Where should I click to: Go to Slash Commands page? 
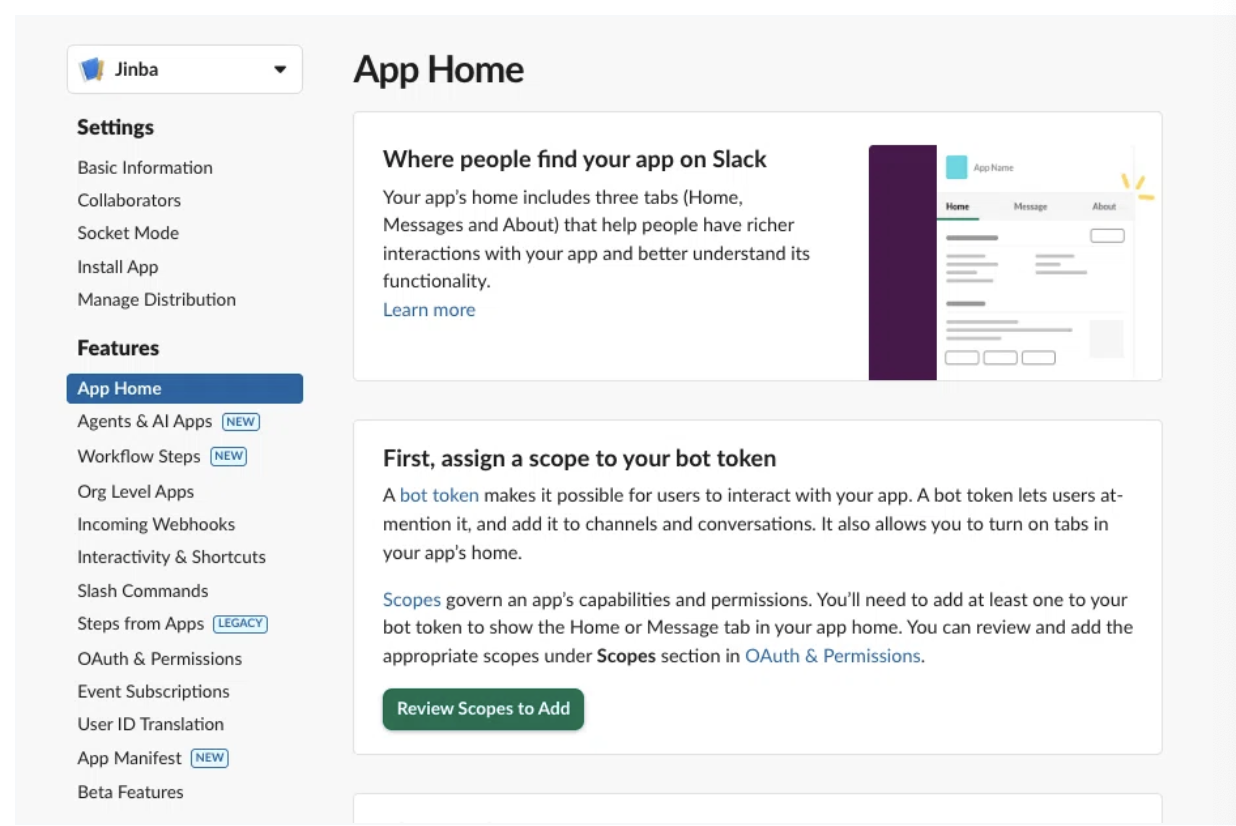143,591
